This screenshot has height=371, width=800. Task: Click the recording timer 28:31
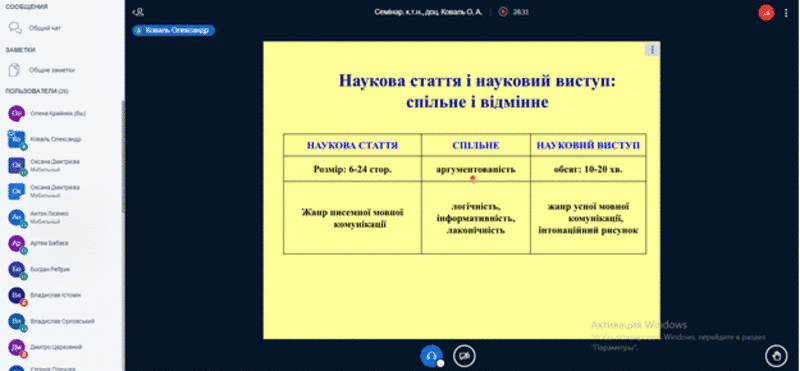coord(520,12)
